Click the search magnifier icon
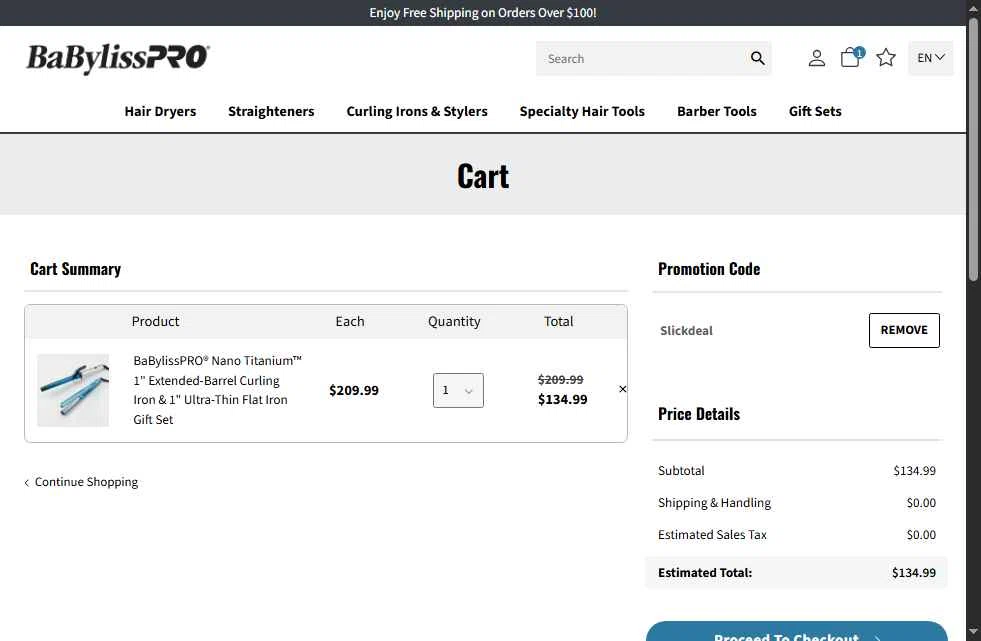 757,58
